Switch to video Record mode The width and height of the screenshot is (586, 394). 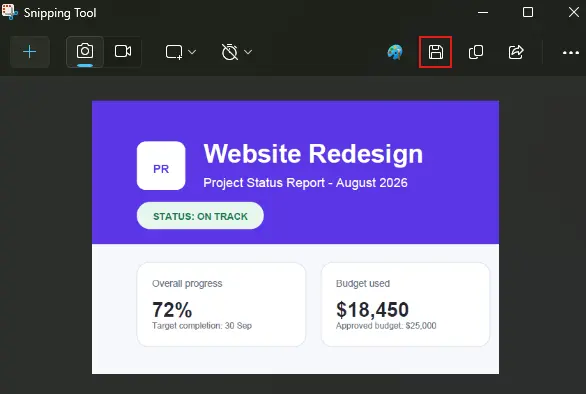[123, 52]
